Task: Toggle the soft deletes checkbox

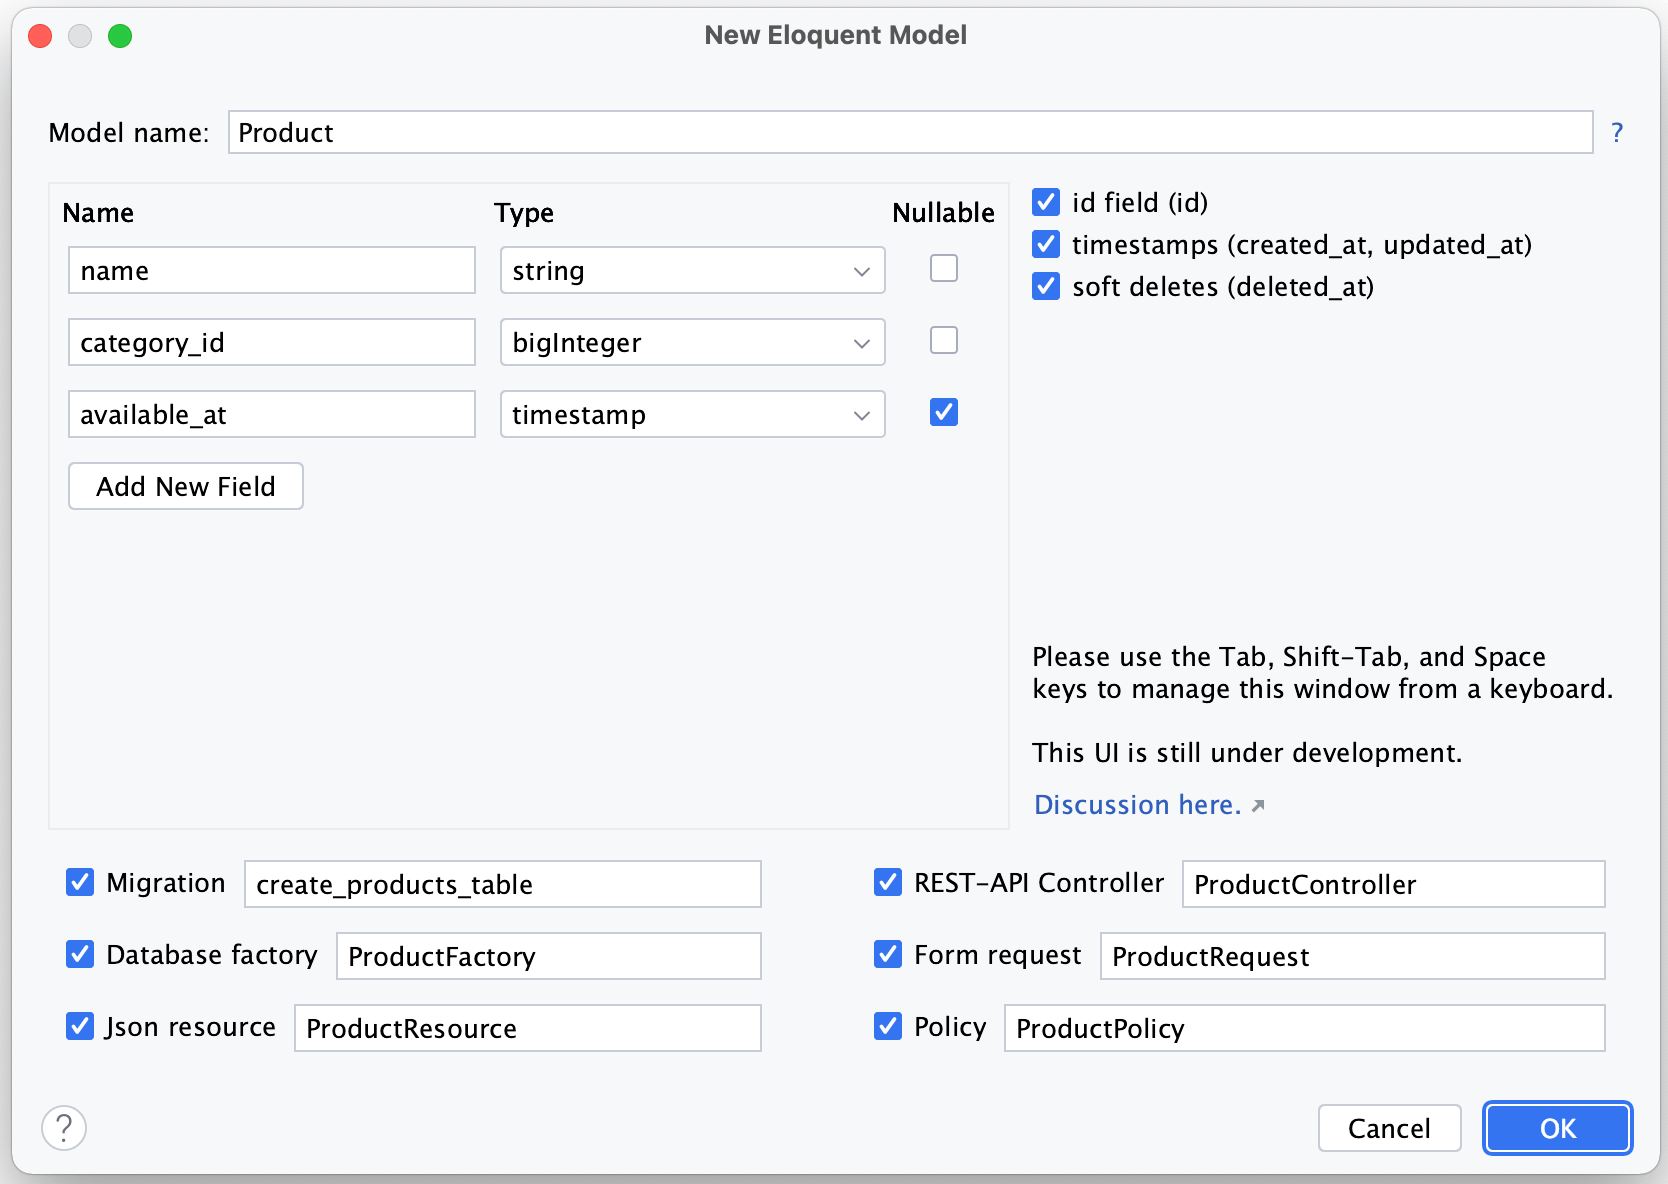Action: point(1046,287)
